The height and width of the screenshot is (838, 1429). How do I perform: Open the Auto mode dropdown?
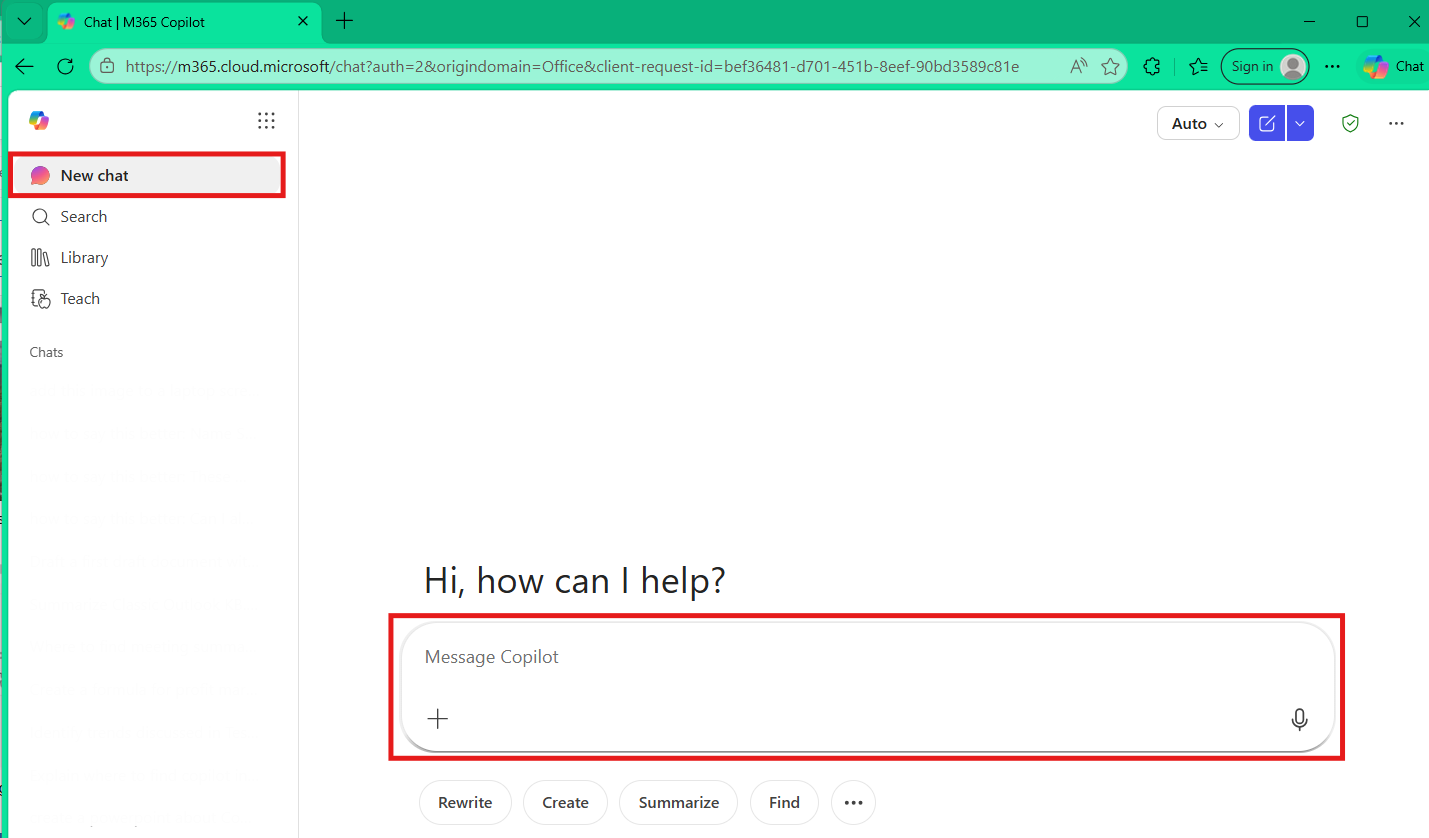click(1198, 124)
